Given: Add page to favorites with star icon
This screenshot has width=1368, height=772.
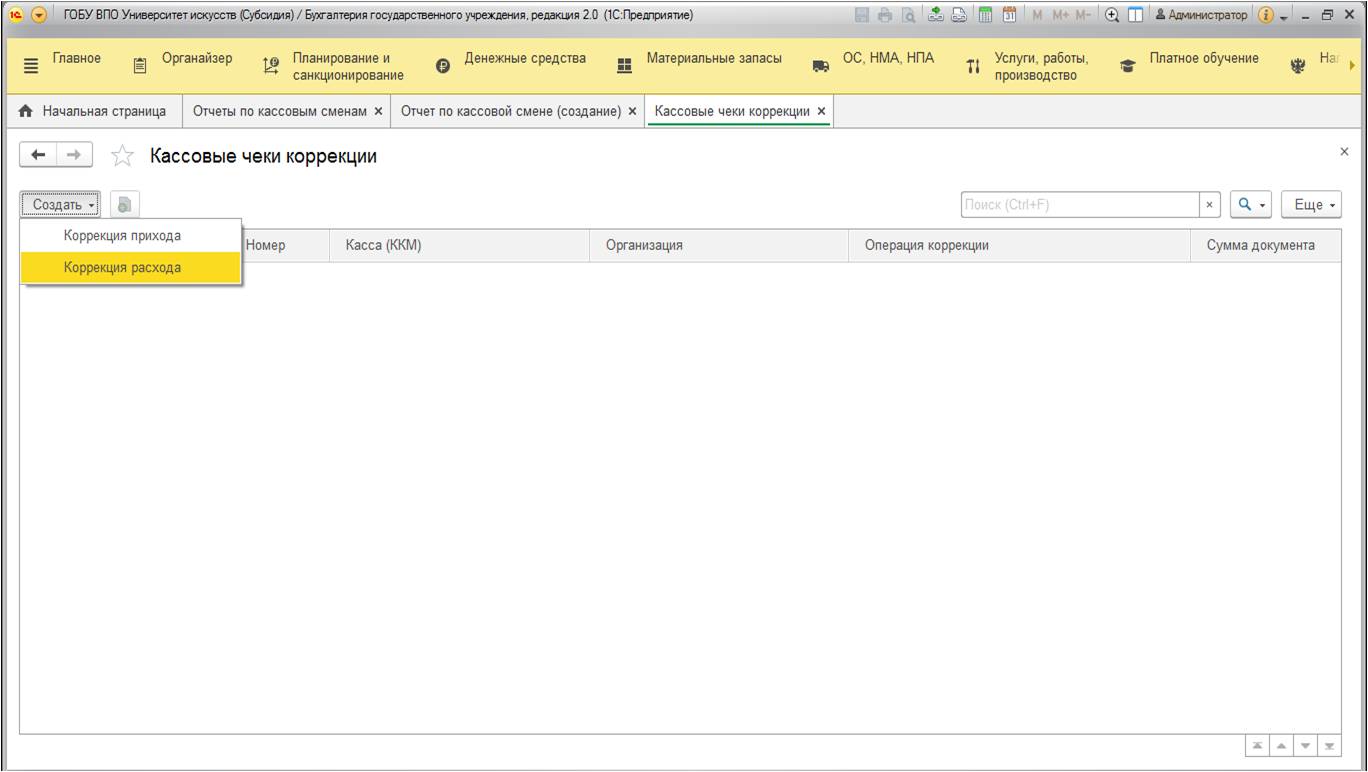Looking at the screenshot, I should coord(122,156).
